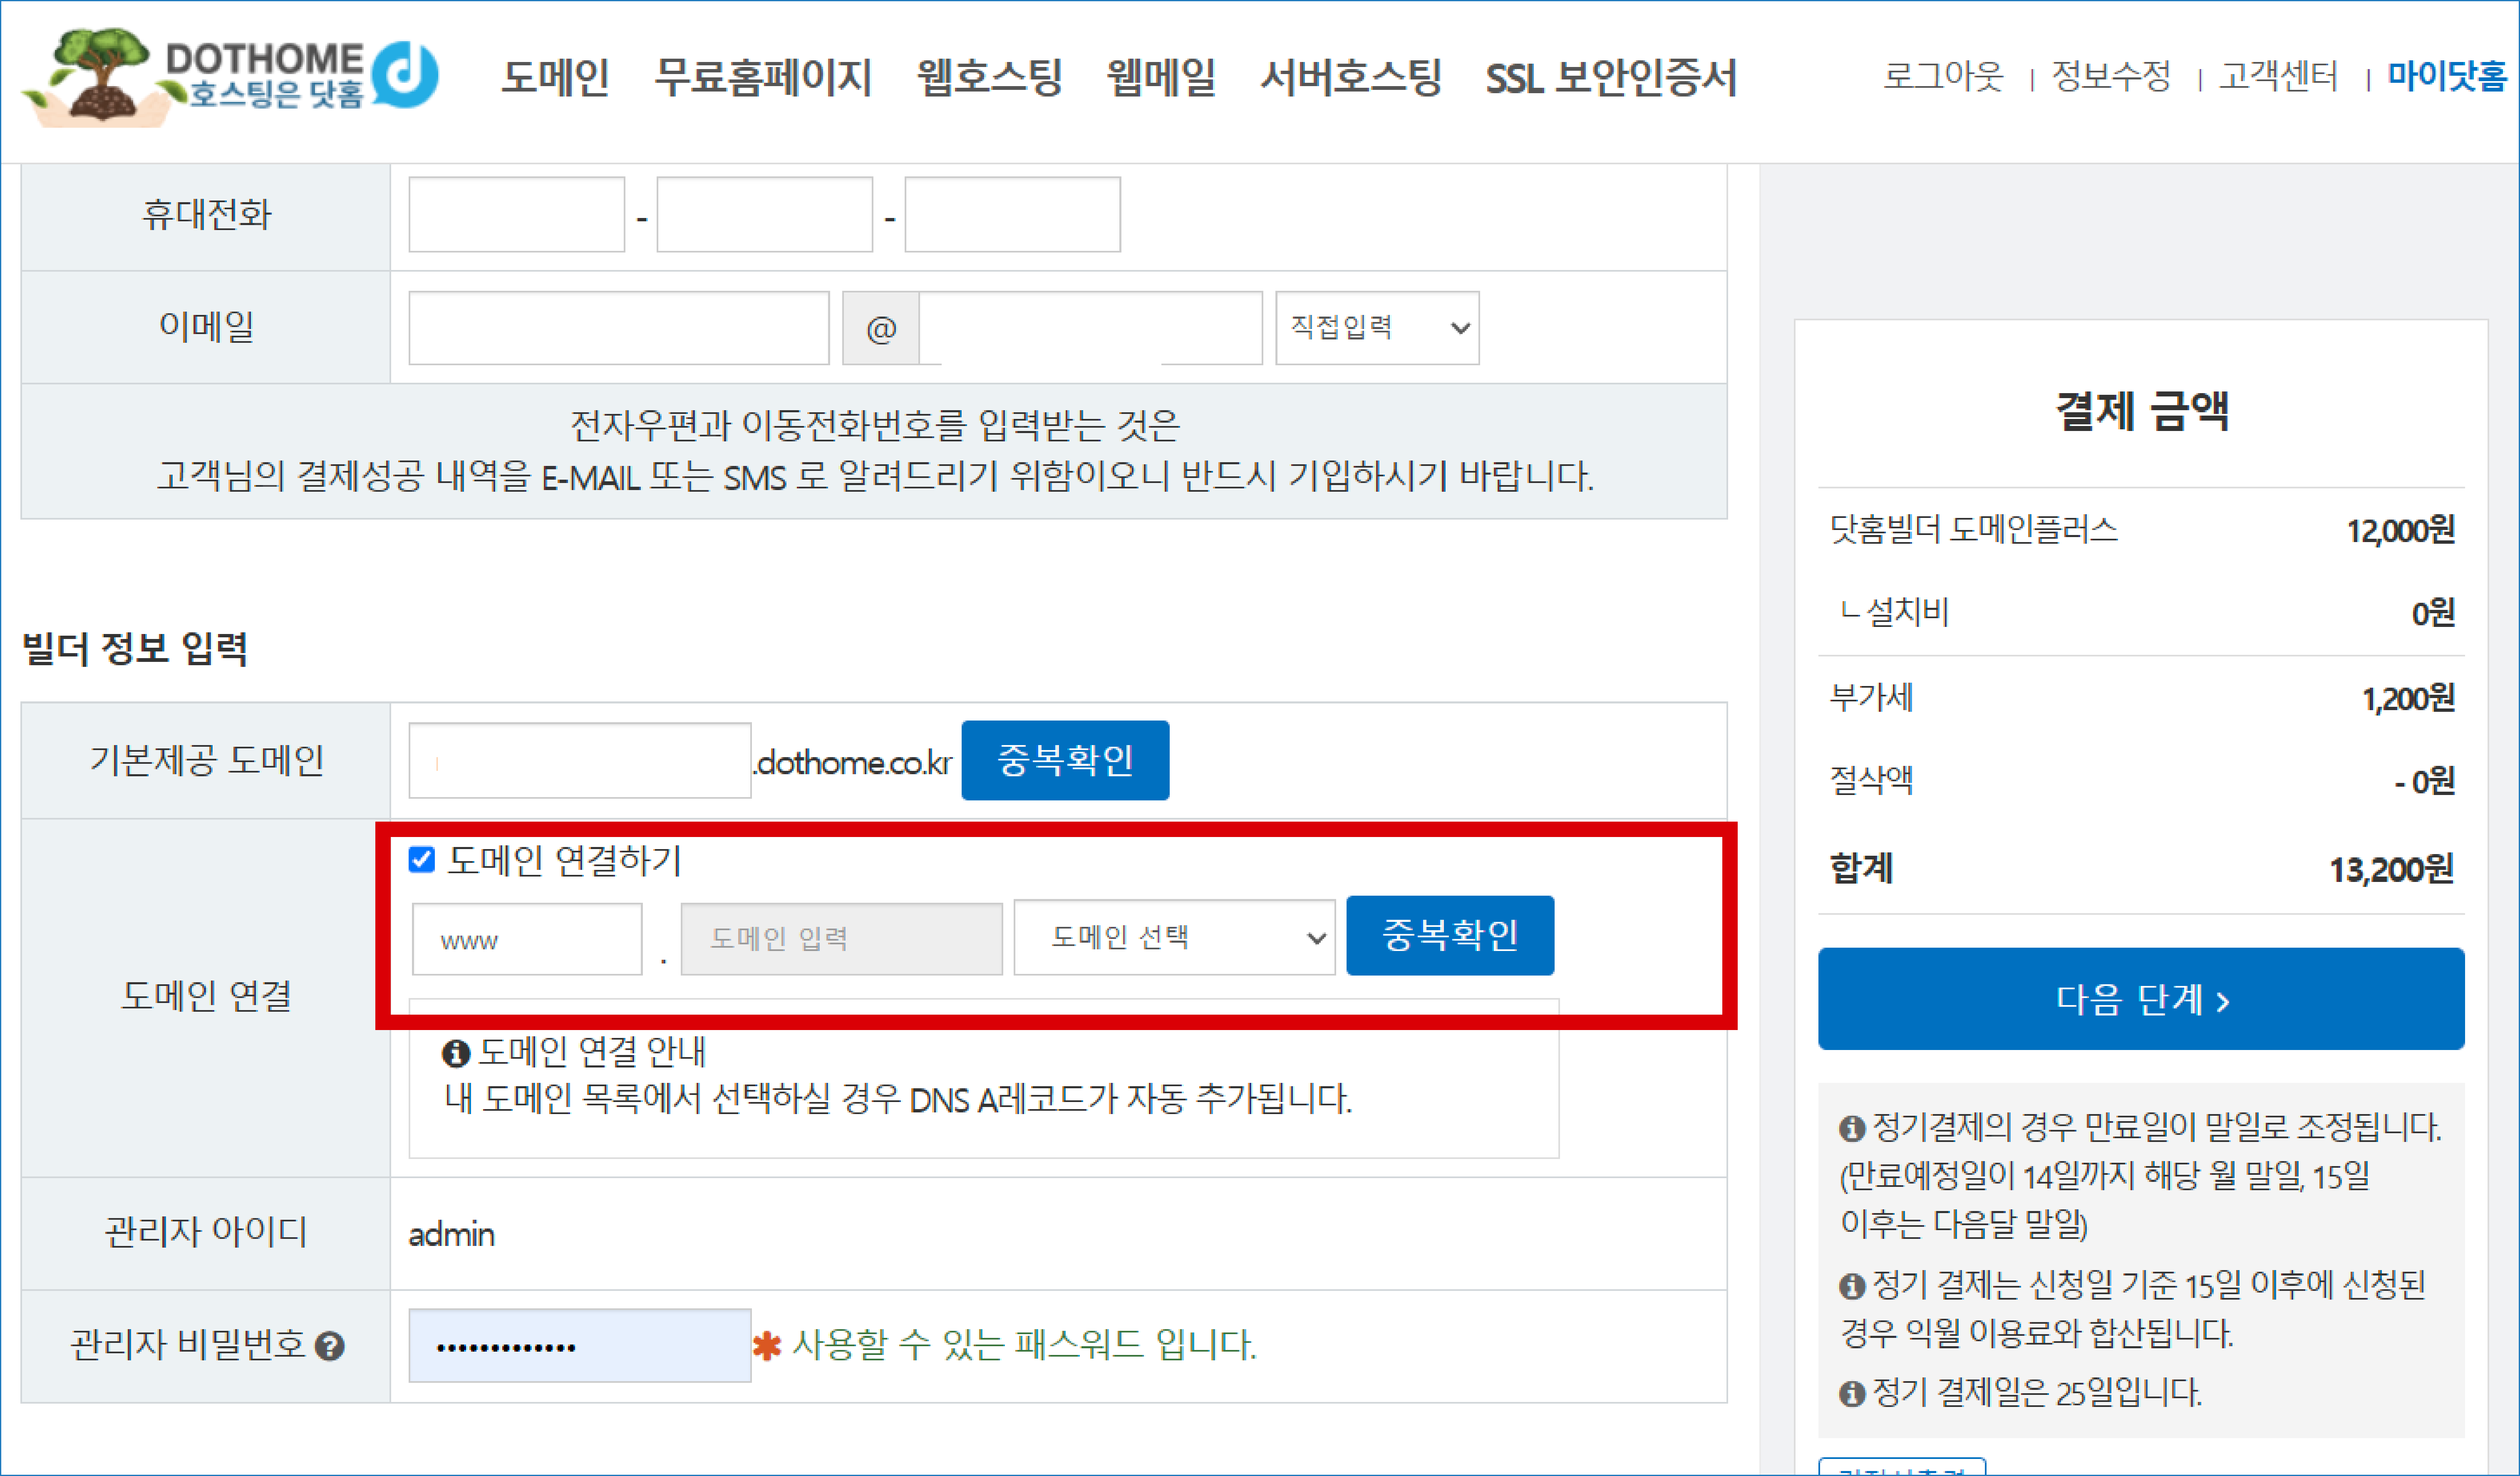Screen dimensions: 2520x1476
Task: Open the 도메인 menu item
Action: (x=555, y=77)
